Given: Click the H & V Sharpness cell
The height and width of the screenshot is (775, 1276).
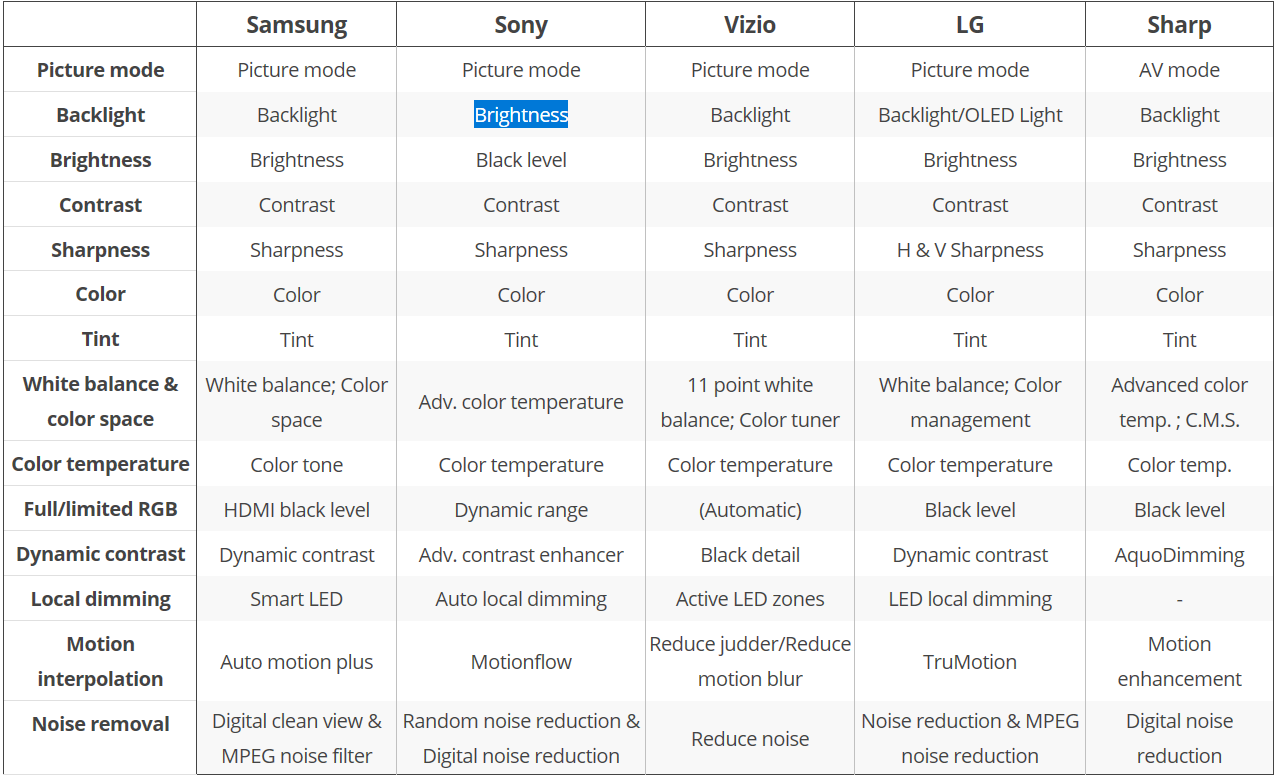Looking at the screenshot, I should (x=970, y=250).
